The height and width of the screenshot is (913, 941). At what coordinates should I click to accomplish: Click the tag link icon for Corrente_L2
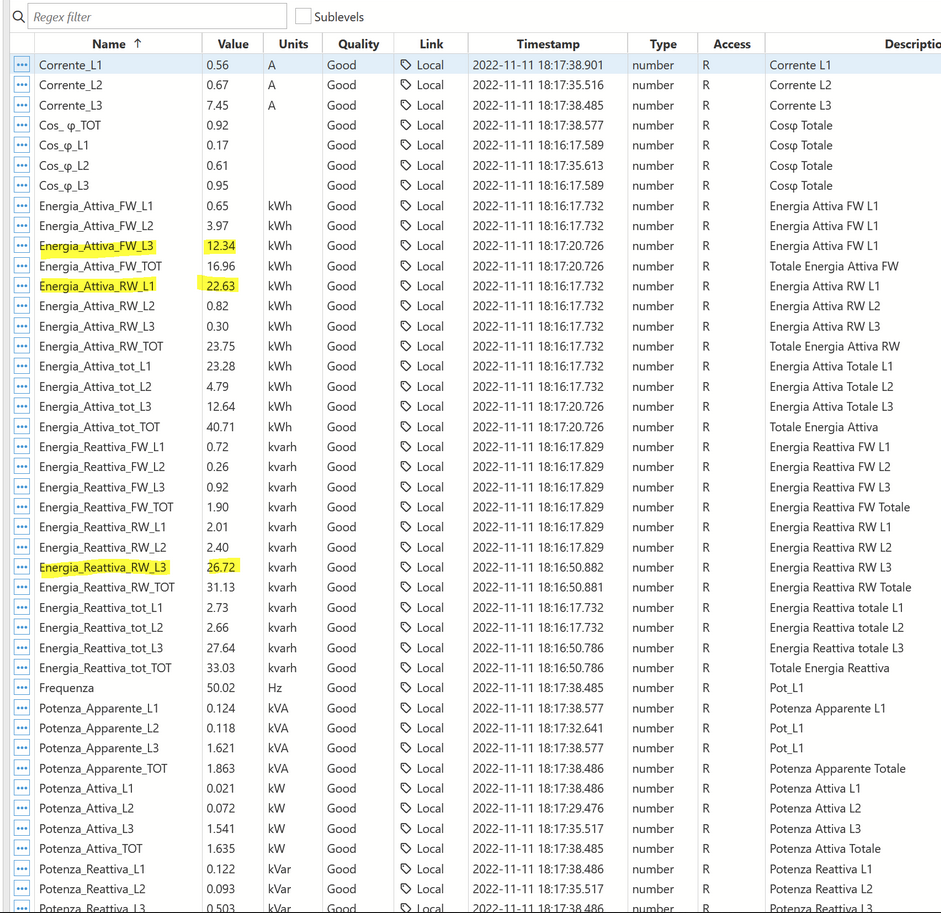point(406,85)
